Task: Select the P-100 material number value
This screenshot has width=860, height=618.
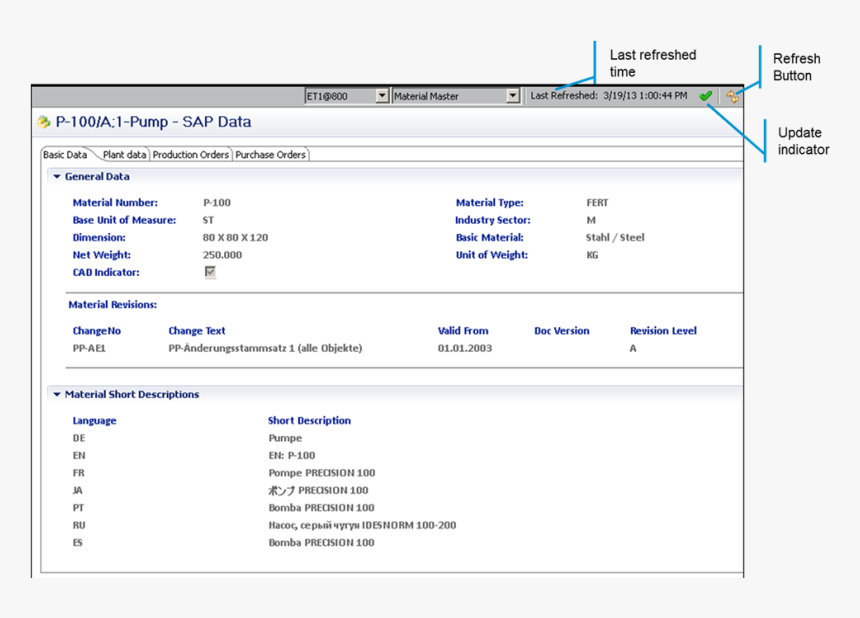Action: pos(217,202)
